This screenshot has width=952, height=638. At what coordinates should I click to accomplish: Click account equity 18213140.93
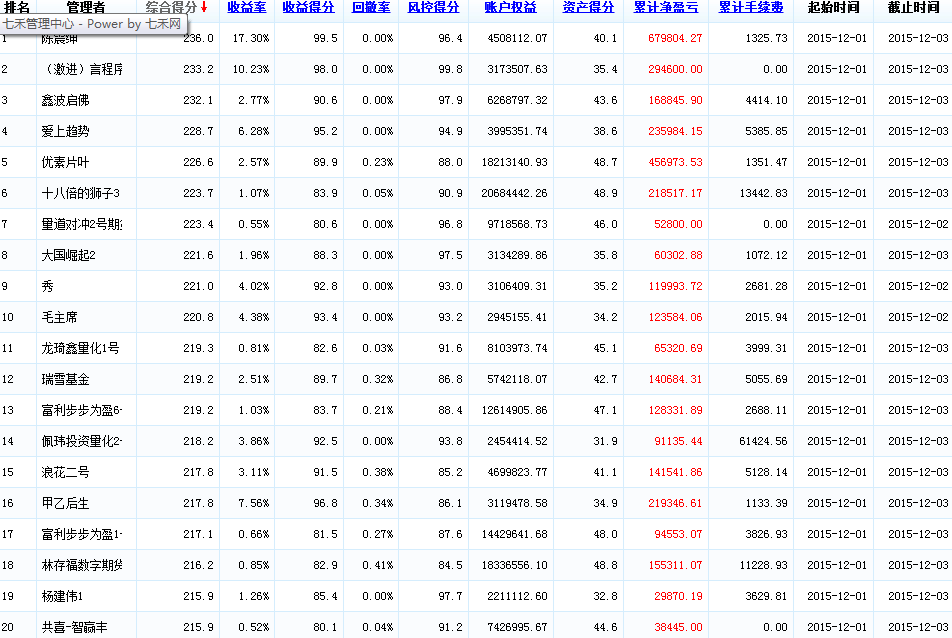click(x=514, y=162)
